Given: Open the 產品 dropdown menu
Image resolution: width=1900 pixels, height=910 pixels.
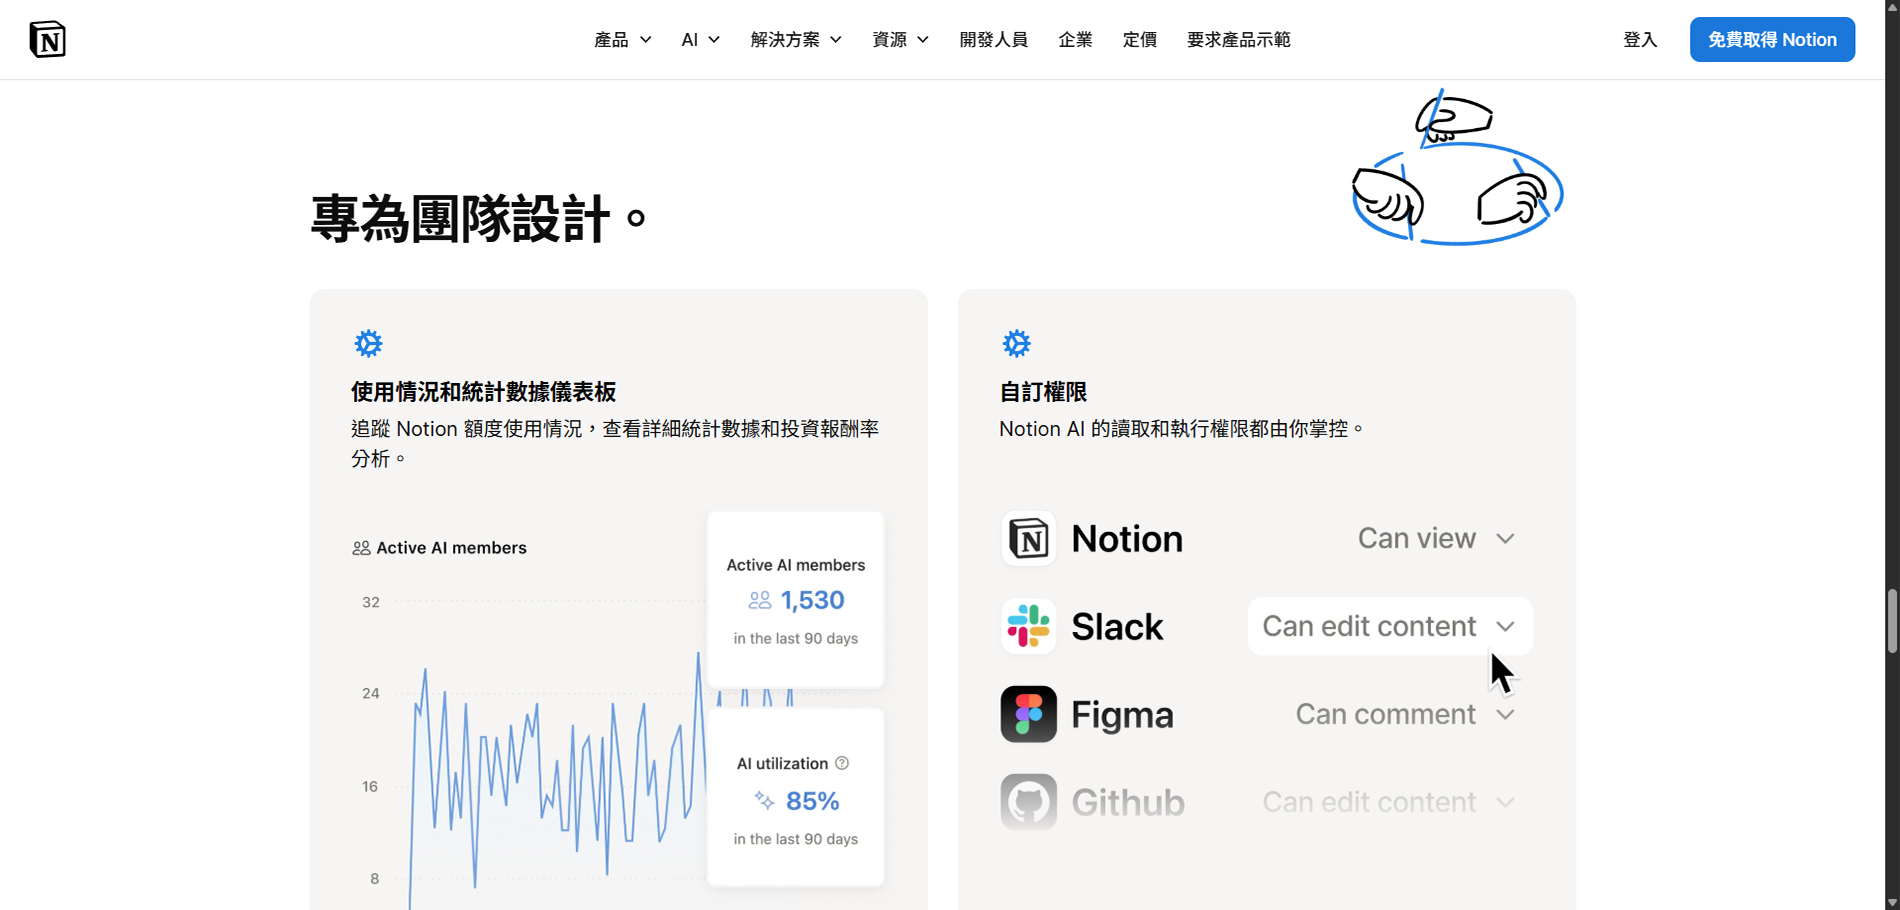Looking at the screenshot, I should (x=622, y=40).
